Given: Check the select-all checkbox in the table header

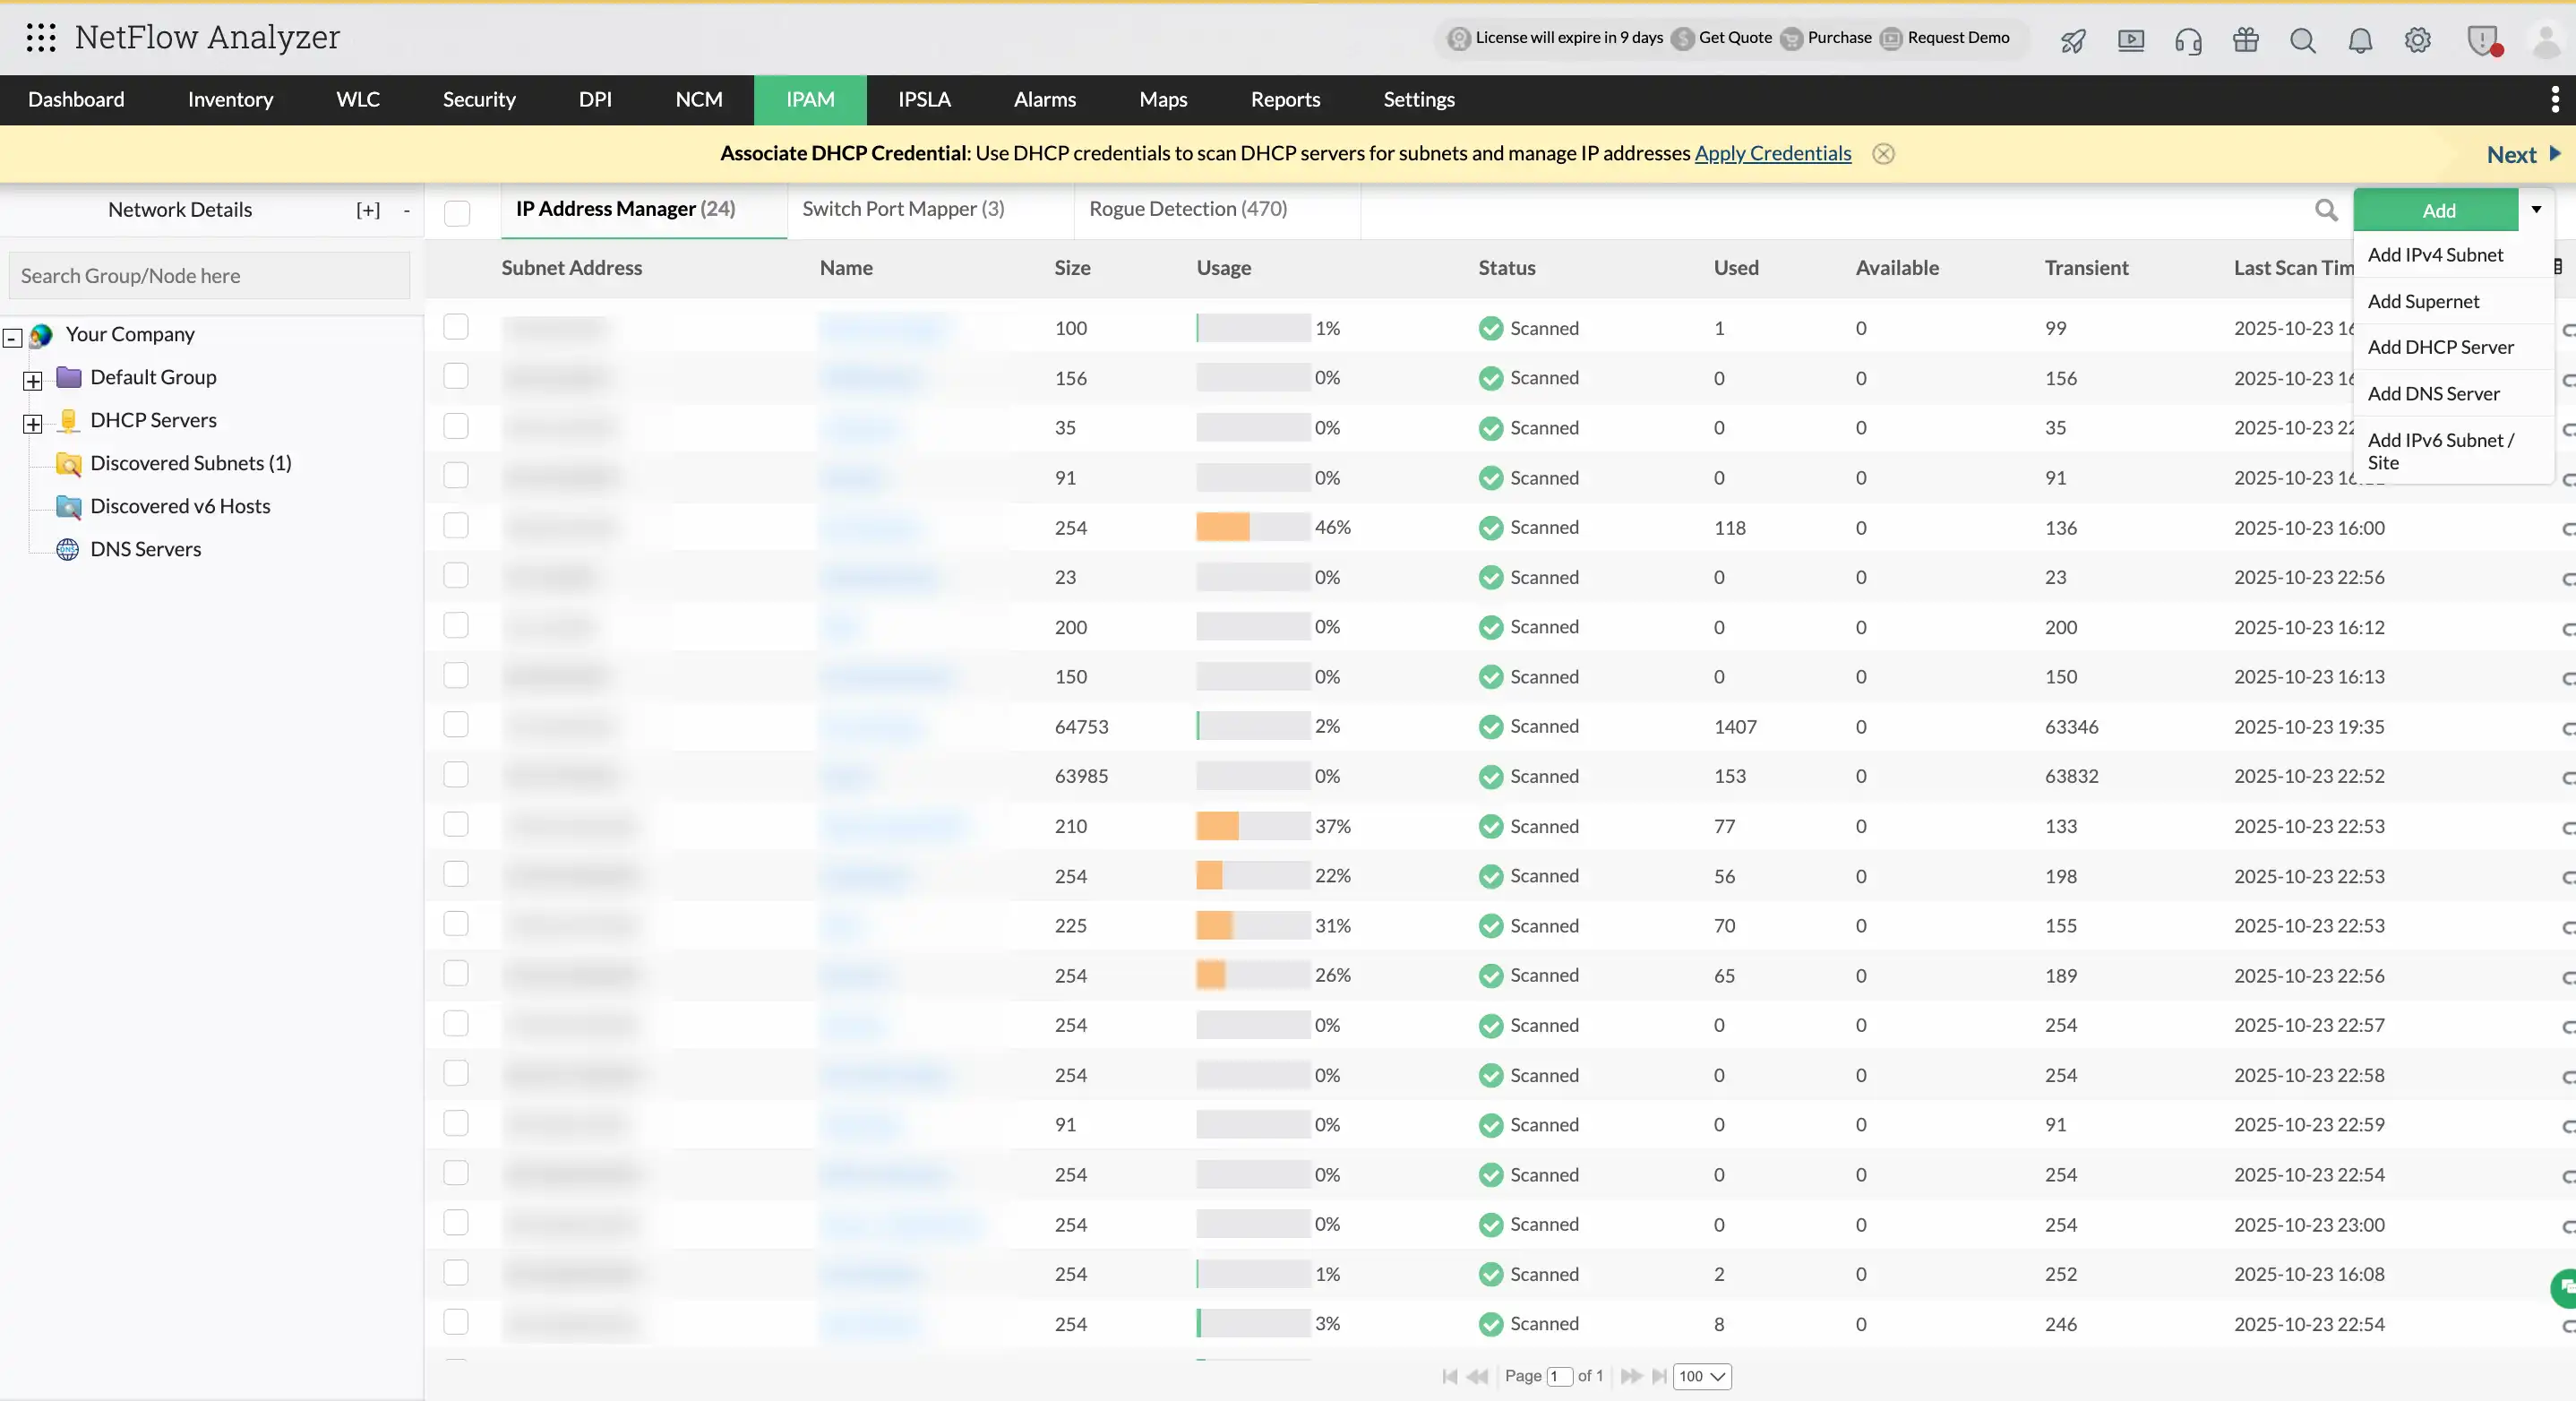Looking at the screenshot, I should [x=457, y=212].
